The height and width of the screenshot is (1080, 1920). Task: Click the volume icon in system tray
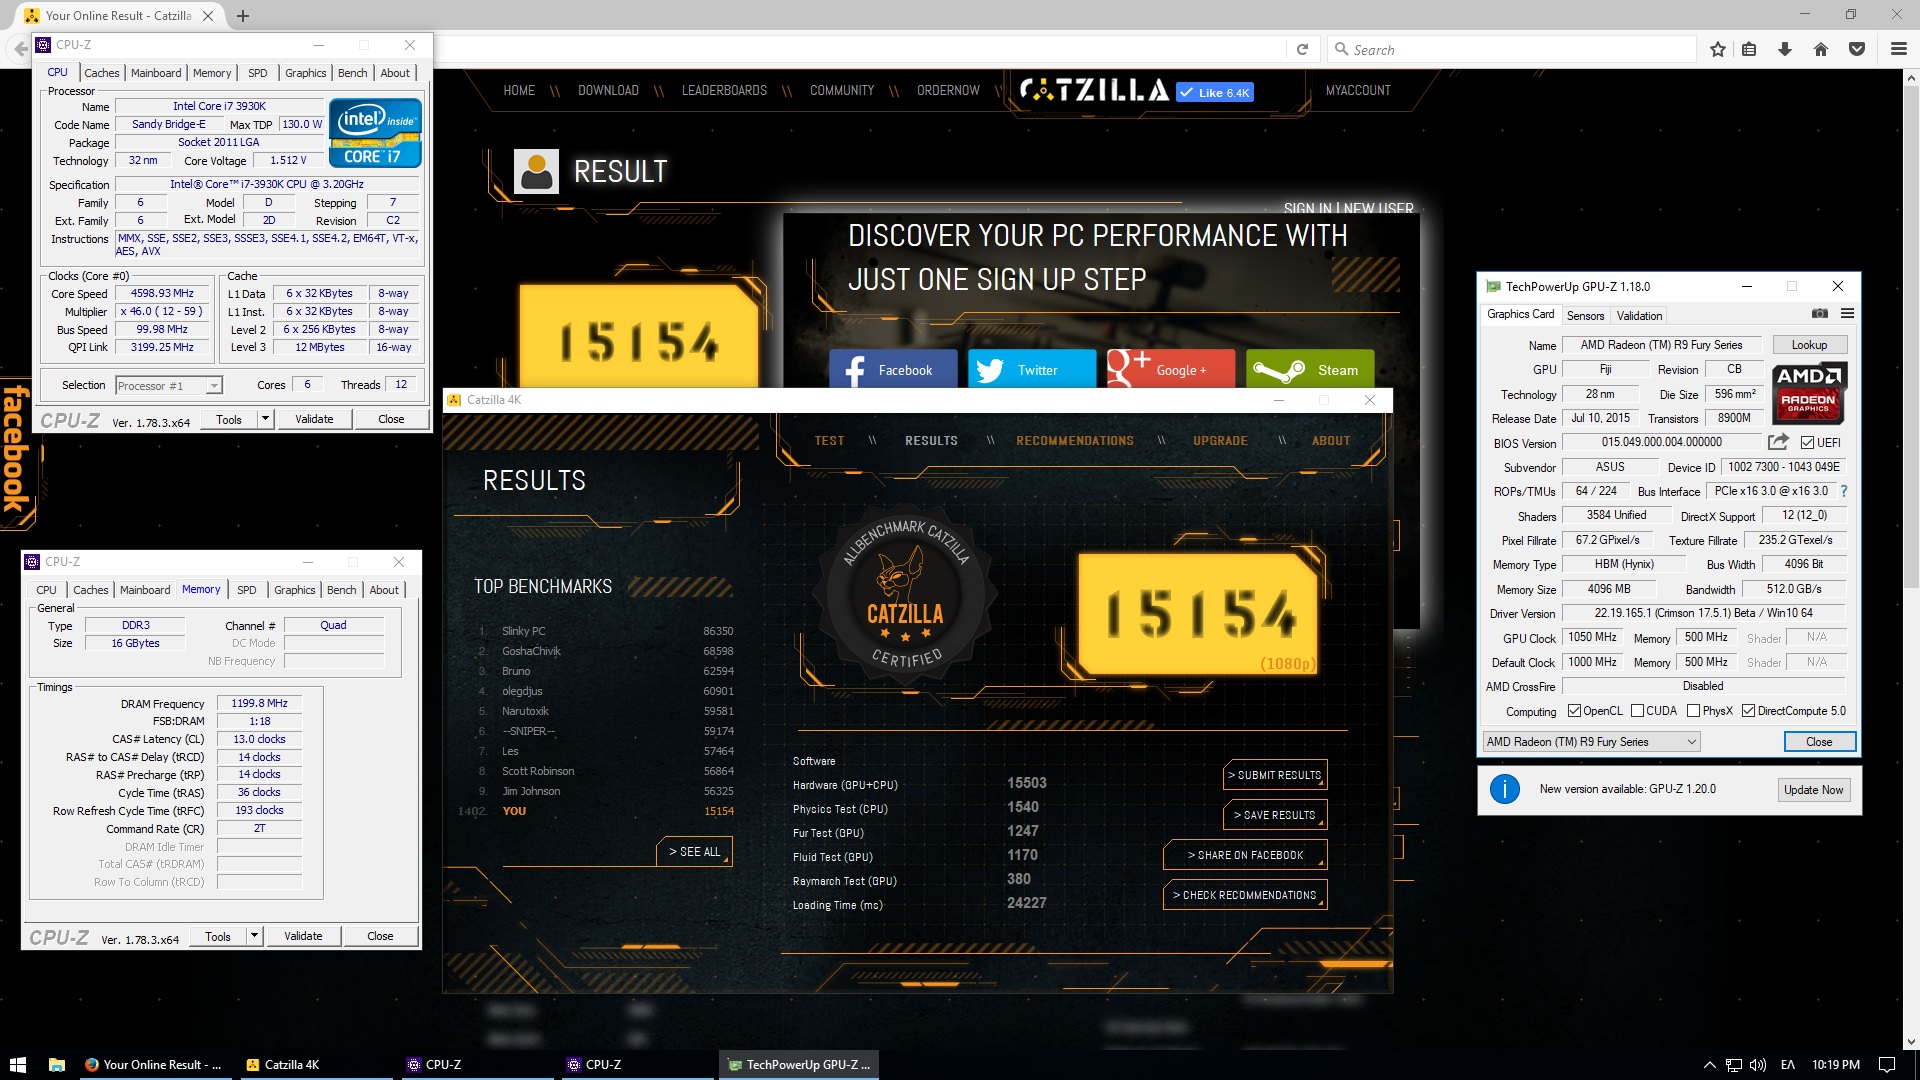point(1758,1065)
